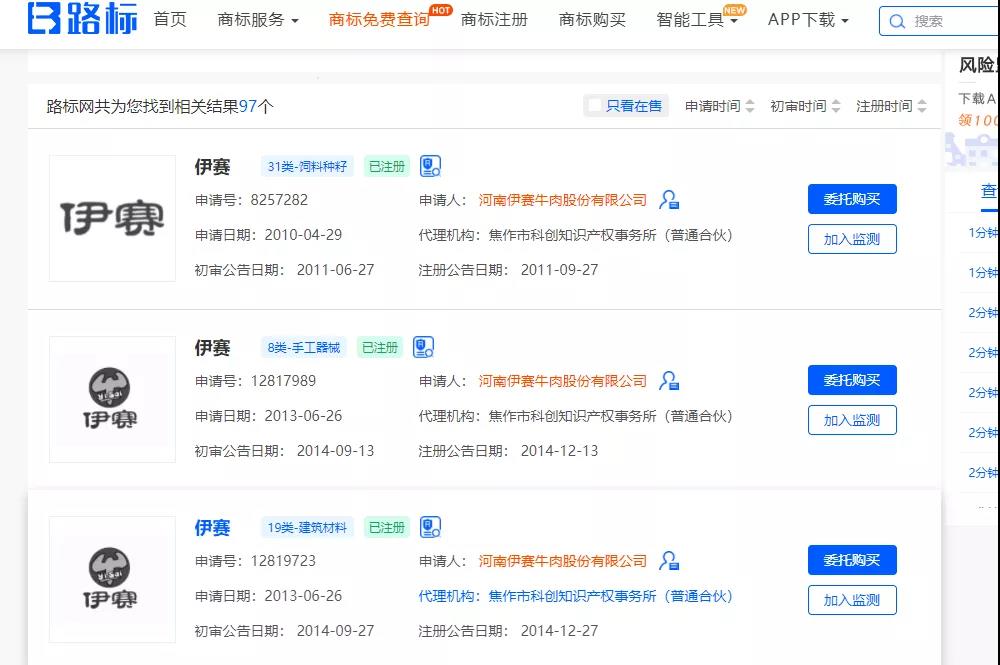The width and height of the screenshot is (1000, 665).
Task: Click the search magnifier icon
Action: tap(897, 22)
